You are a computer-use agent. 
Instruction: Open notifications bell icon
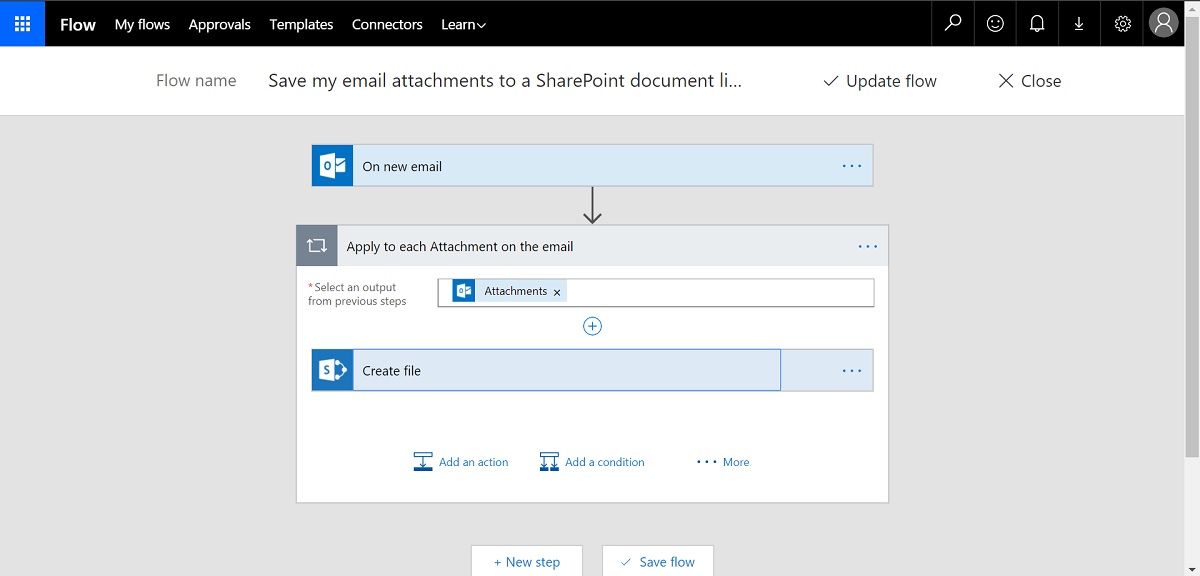[1037, 23]
